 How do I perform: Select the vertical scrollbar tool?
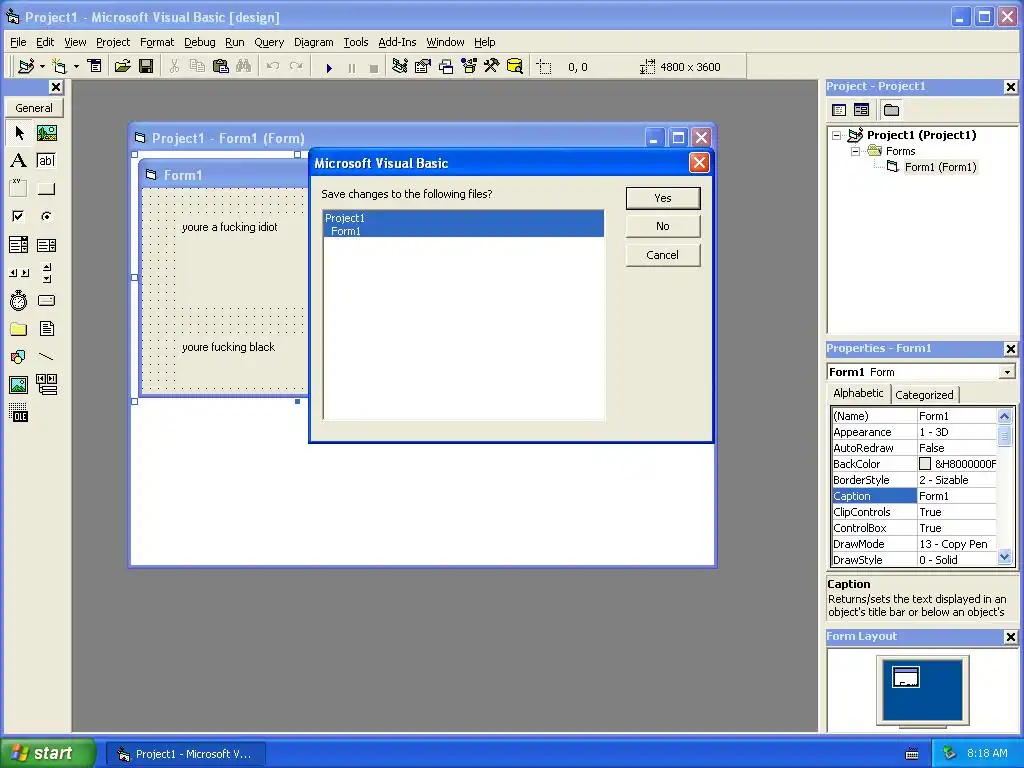click(46, 273)
